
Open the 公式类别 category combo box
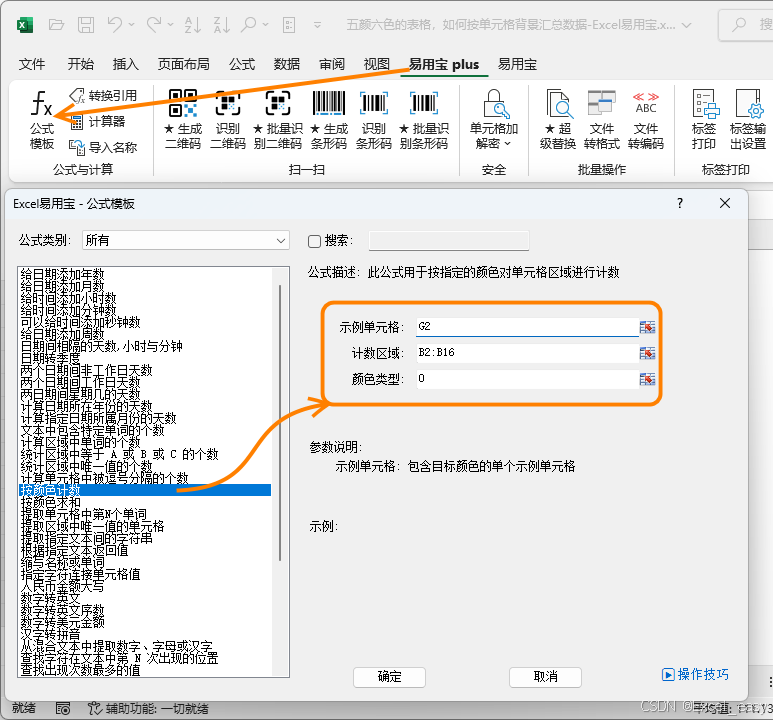(x=185, y=240)
